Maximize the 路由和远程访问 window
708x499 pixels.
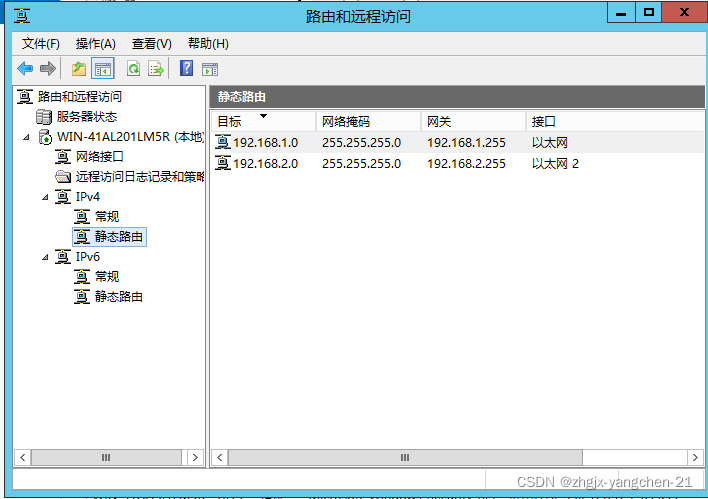(x=648, y=12)
